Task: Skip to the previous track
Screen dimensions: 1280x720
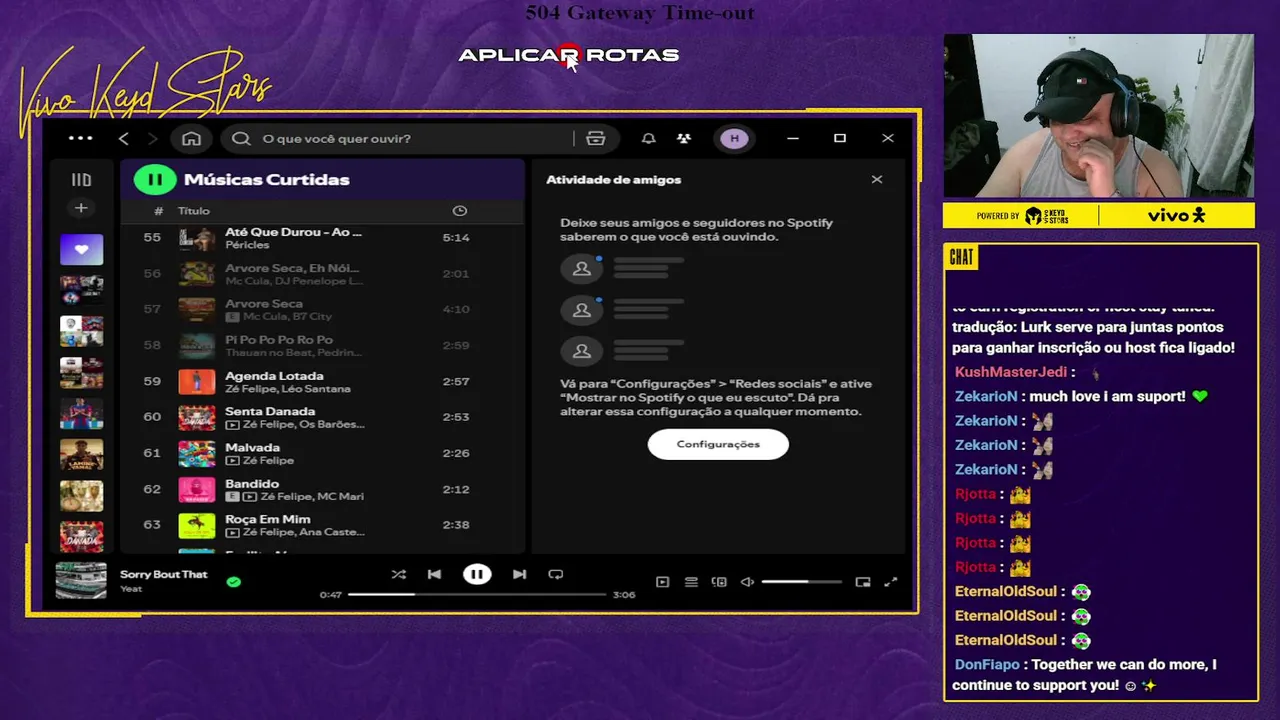Action: [x=434, y=574]
